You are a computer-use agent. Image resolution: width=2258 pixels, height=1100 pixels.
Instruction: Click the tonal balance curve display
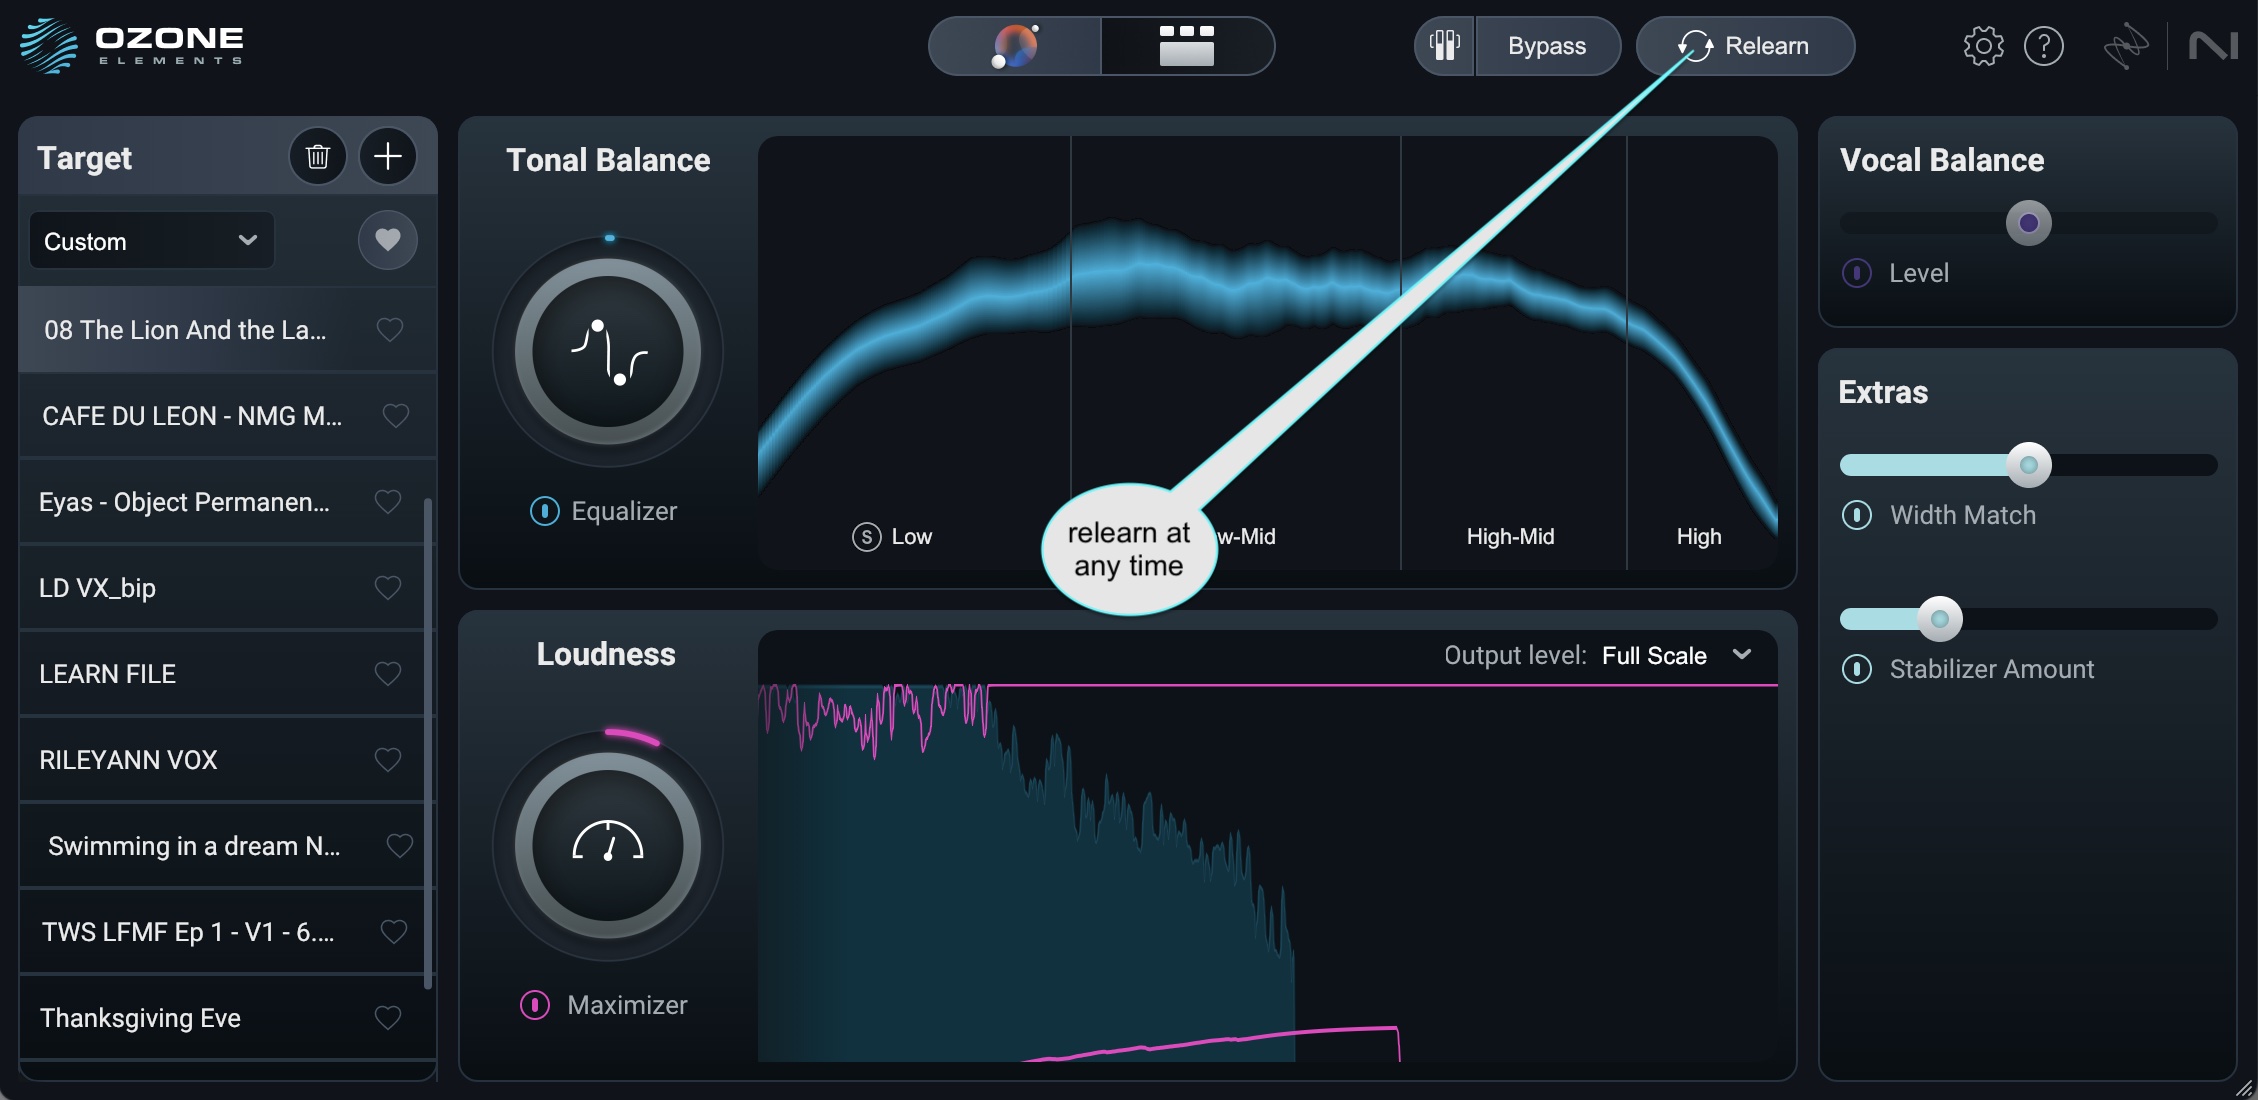pos(1268,353)
